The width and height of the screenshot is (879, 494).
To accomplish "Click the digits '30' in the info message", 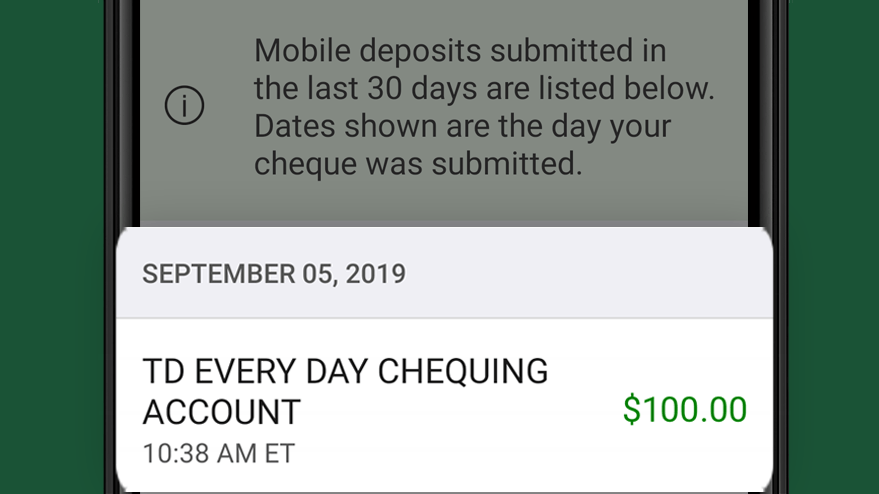I will [385, 88].
